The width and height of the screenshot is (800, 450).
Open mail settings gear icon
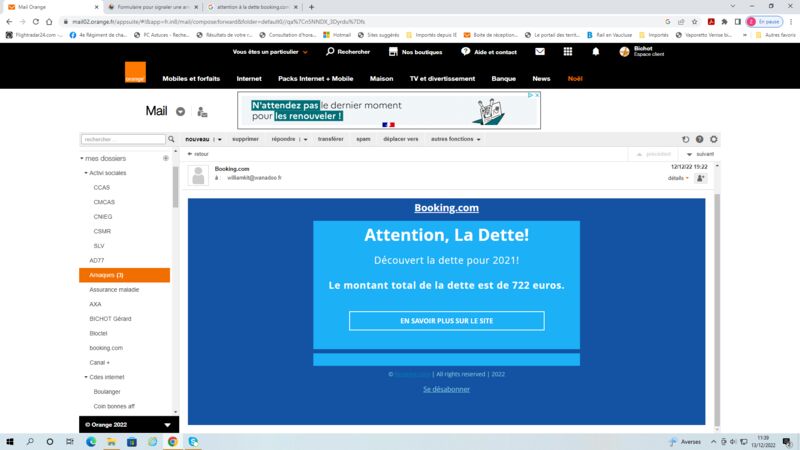(714, 139)
